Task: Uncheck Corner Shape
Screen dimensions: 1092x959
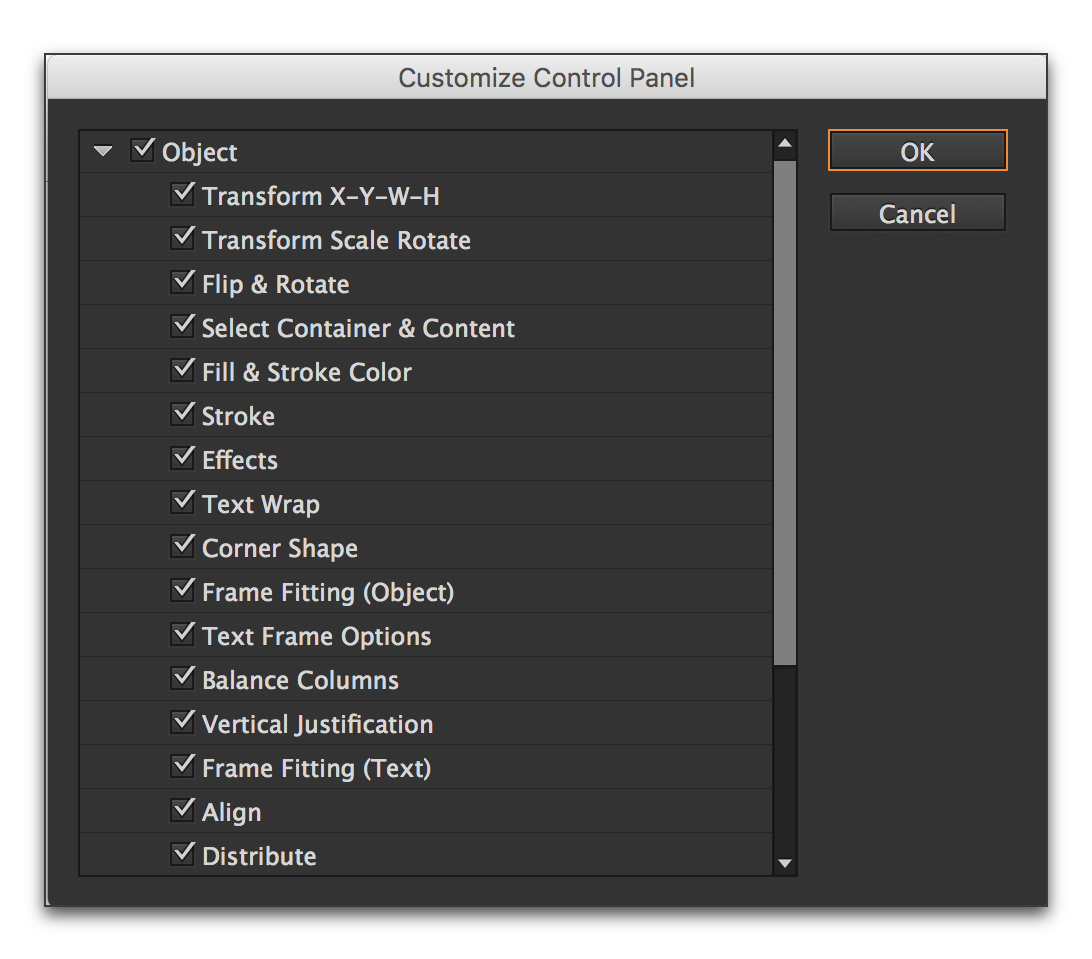Action: pyautogui.click(x=183, y=545)
